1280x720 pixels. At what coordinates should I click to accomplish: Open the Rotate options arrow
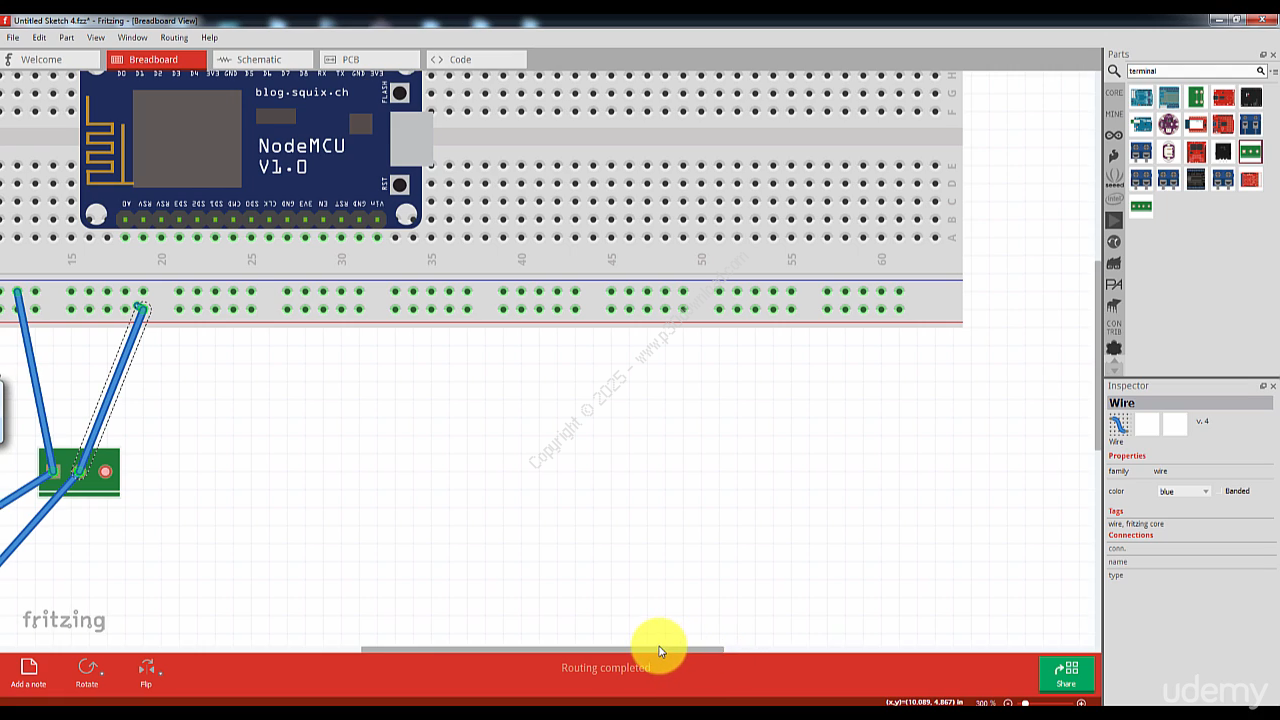point(102,673)
